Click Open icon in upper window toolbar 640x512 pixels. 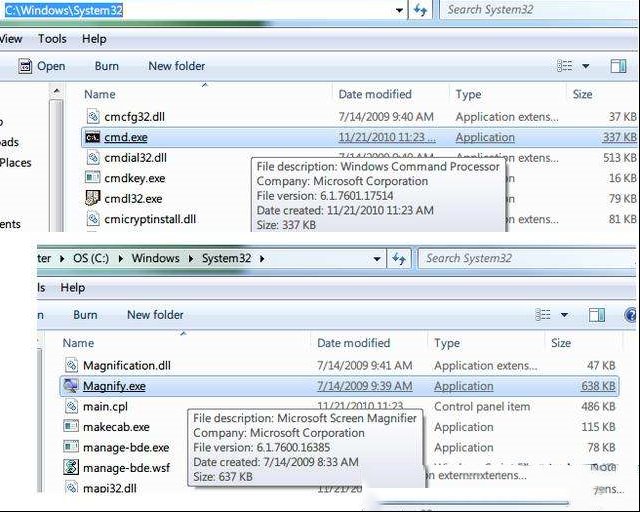click(x=25, y=66)
